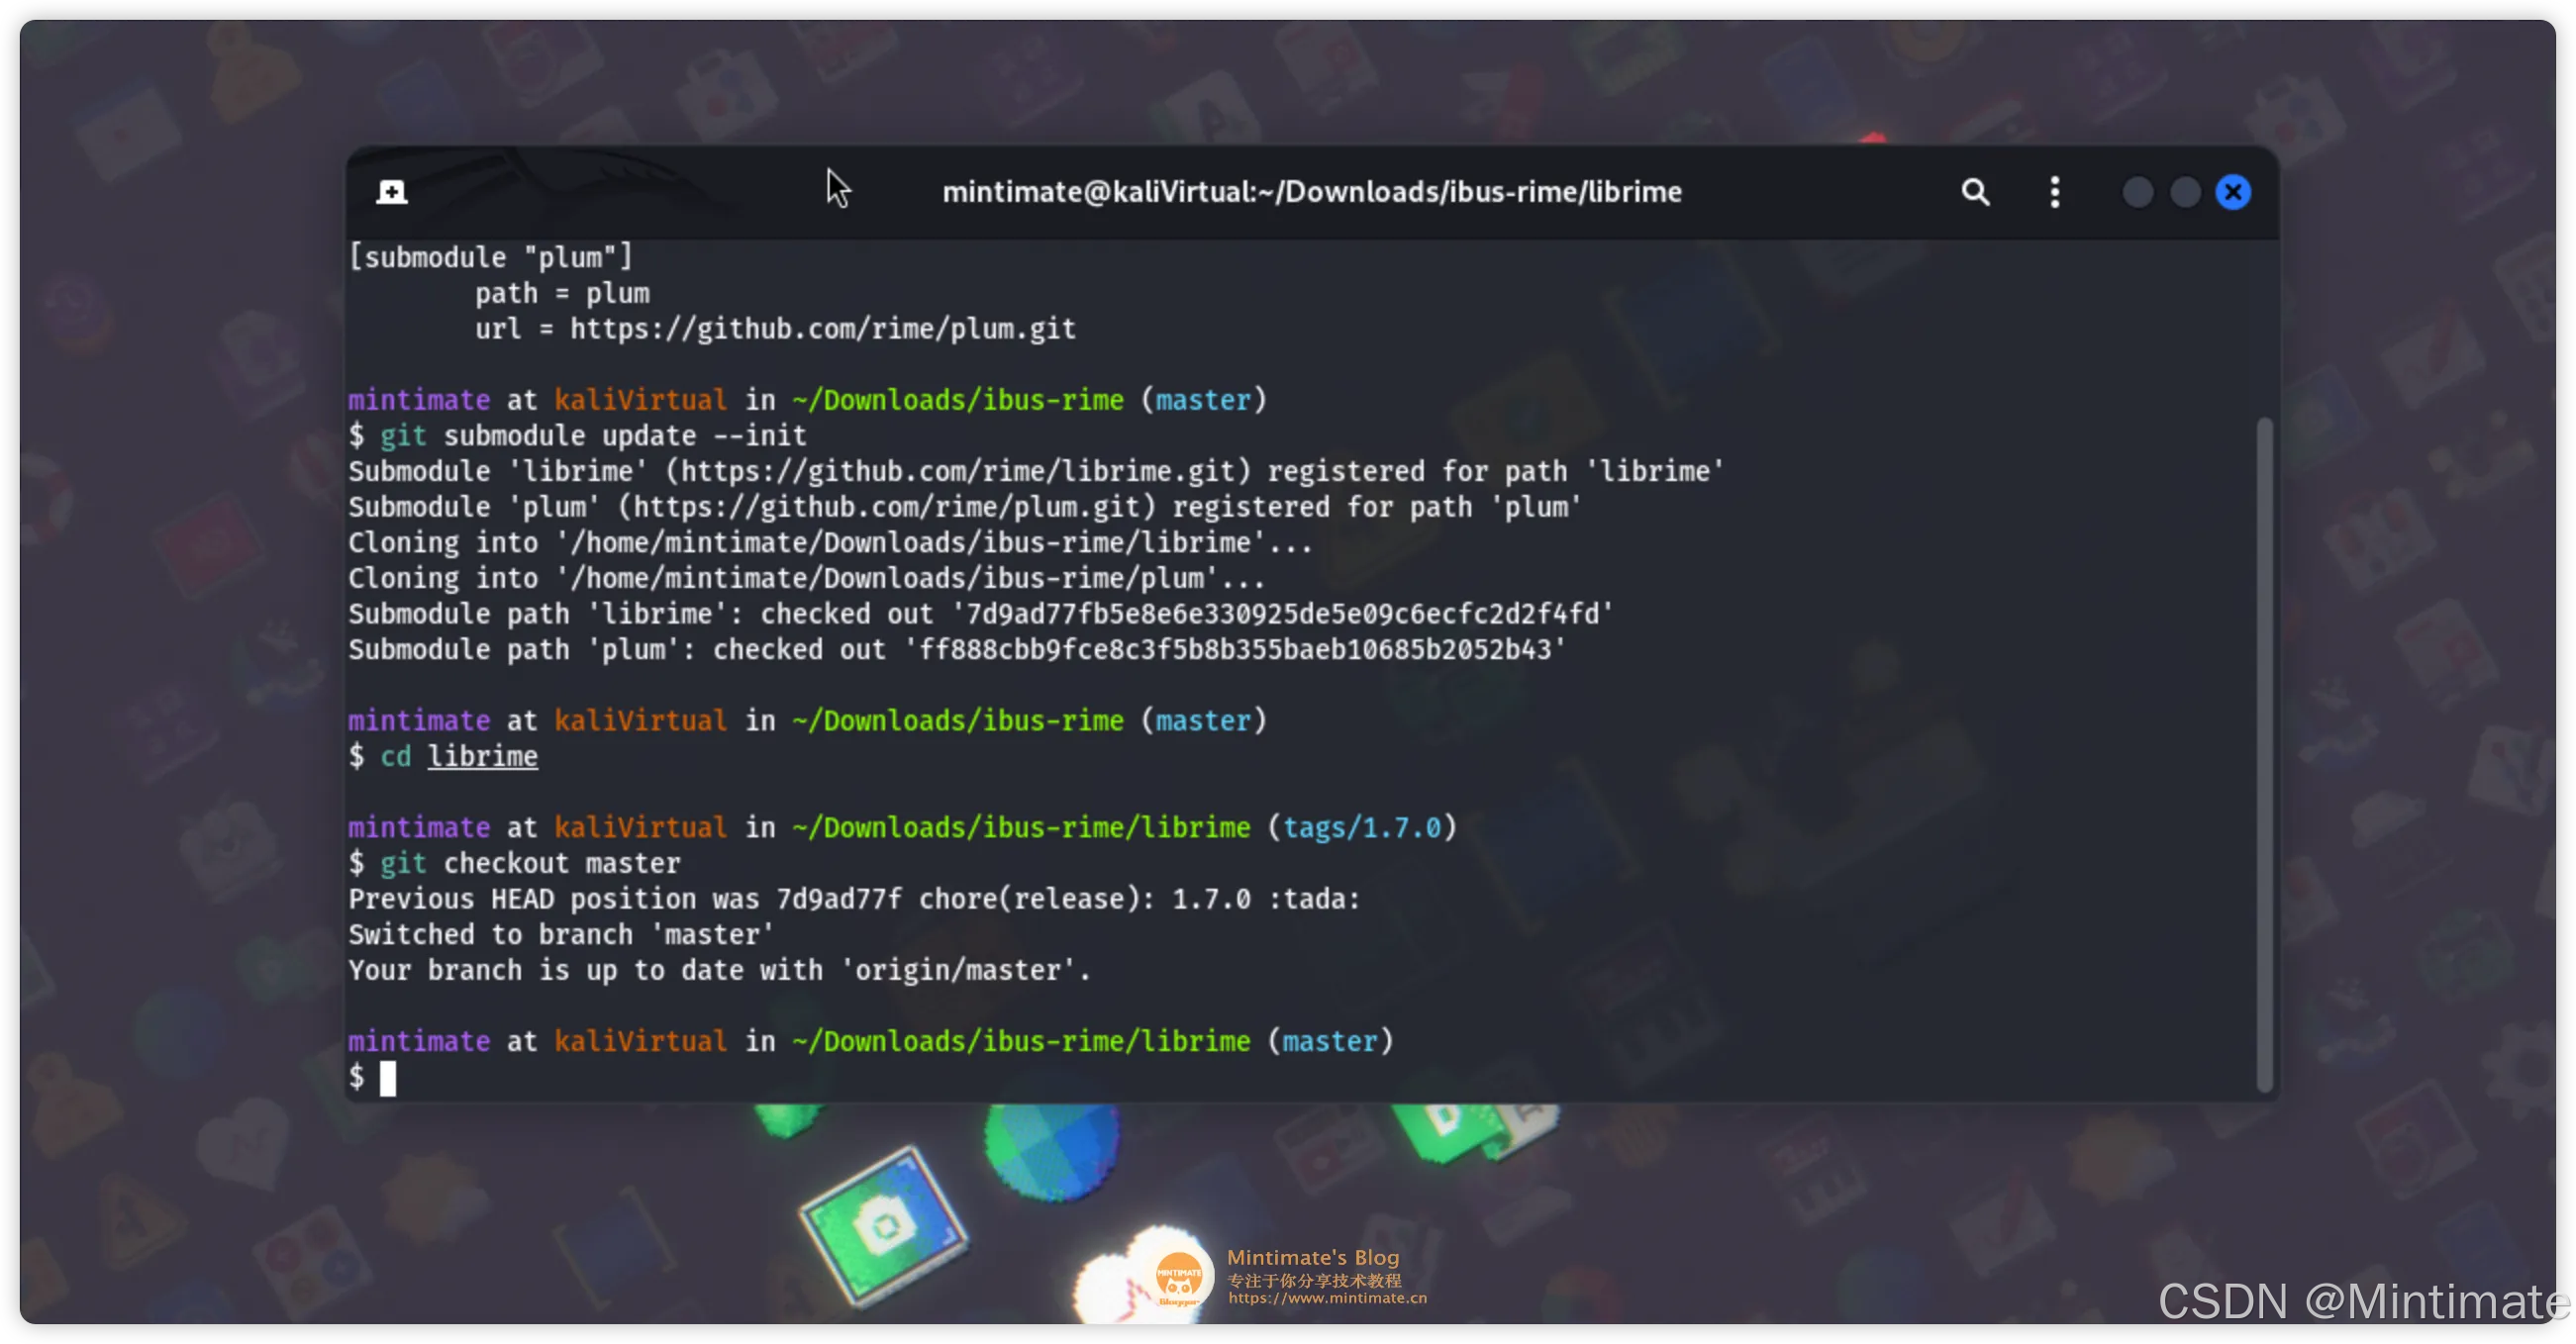Click the '[submodule "plum"]' line
The height and width of the screenshot is (1344, 2576).
pyautogui.click(x=490, y=258)
